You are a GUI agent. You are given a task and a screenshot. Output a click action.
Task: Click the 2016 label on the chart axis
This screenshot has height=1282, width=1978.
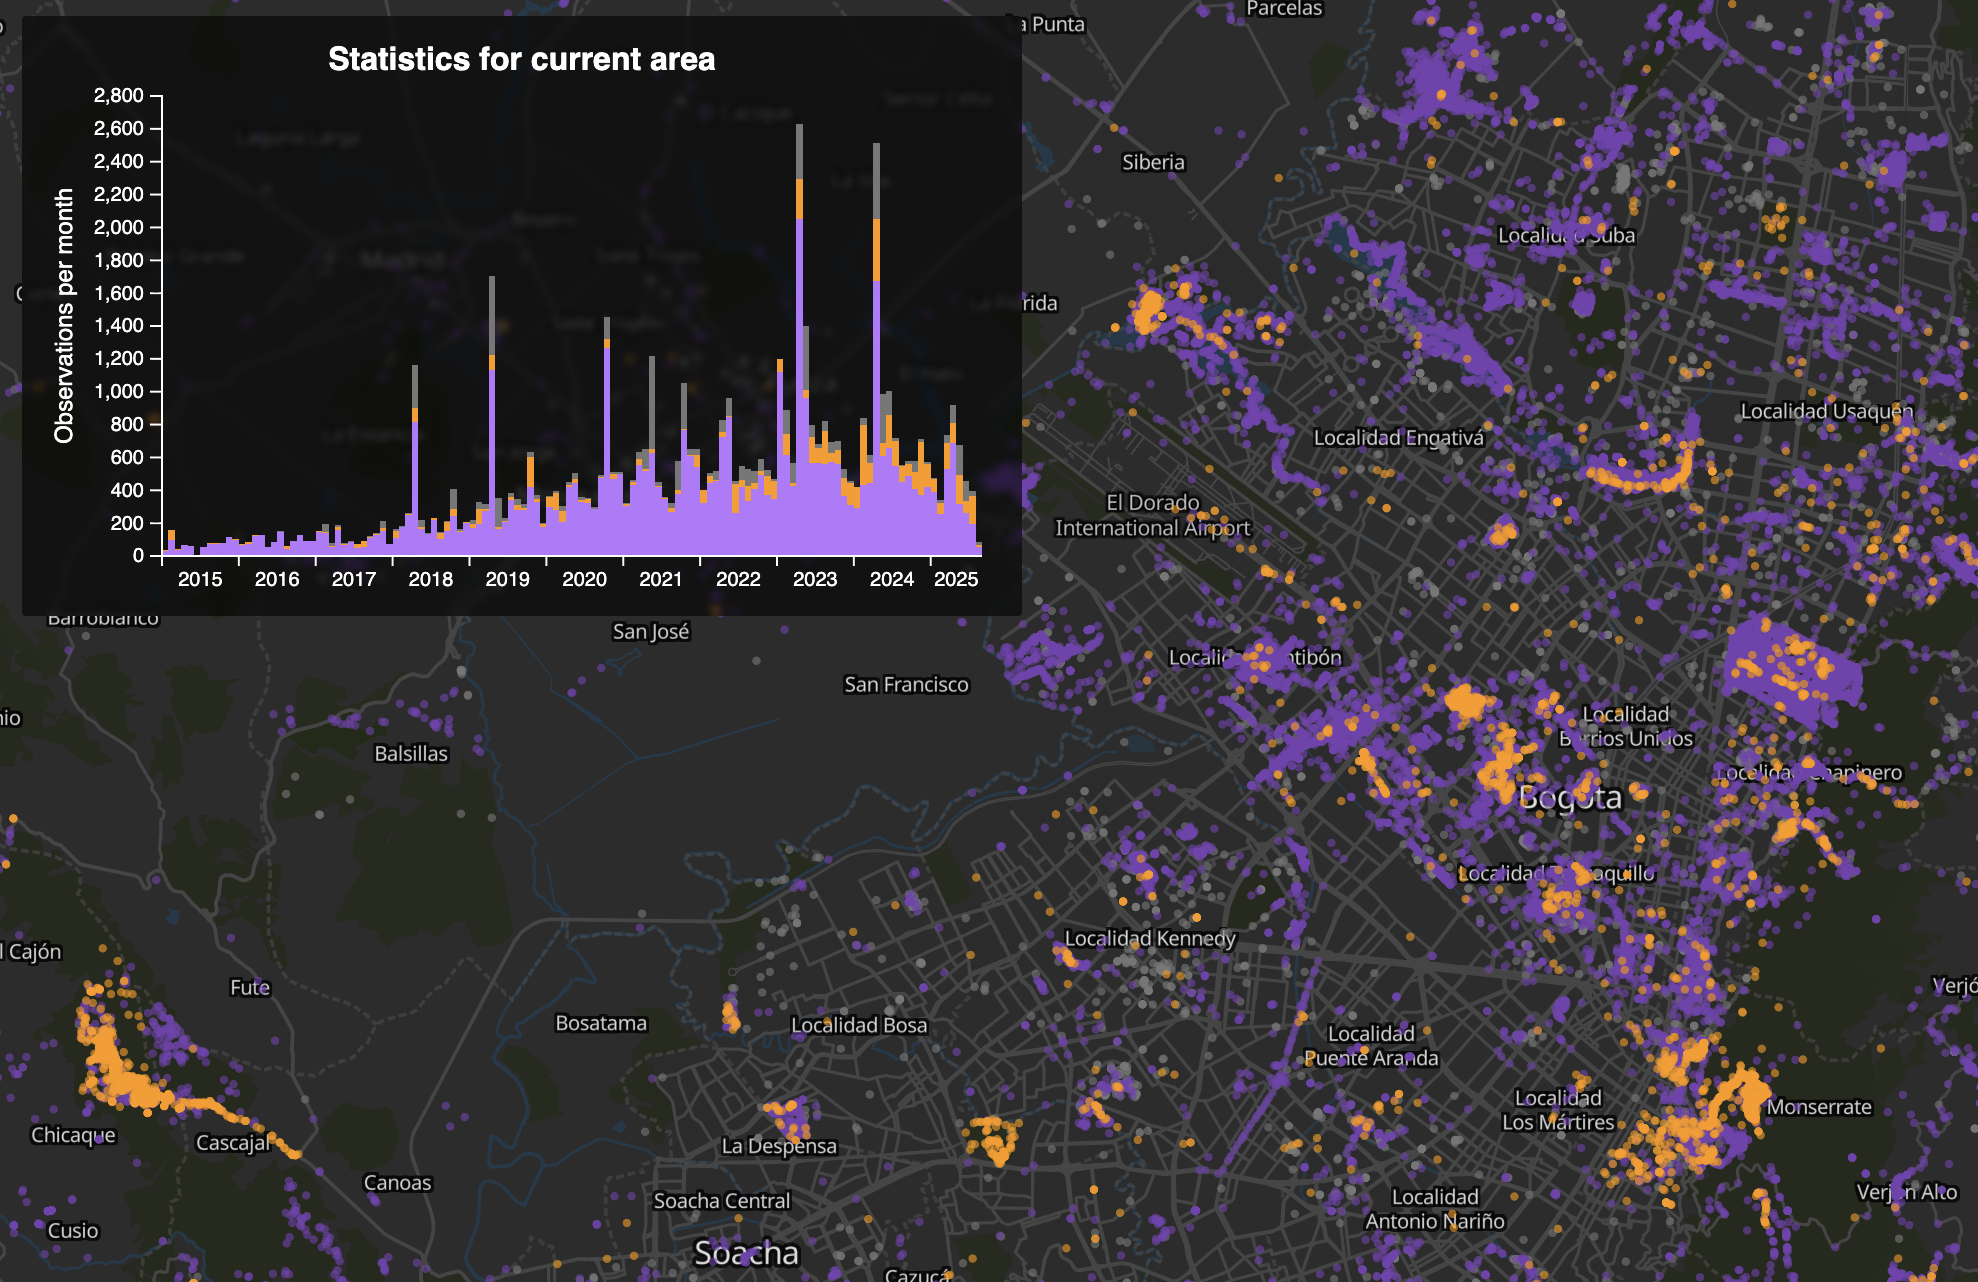[x=277, y=579]
